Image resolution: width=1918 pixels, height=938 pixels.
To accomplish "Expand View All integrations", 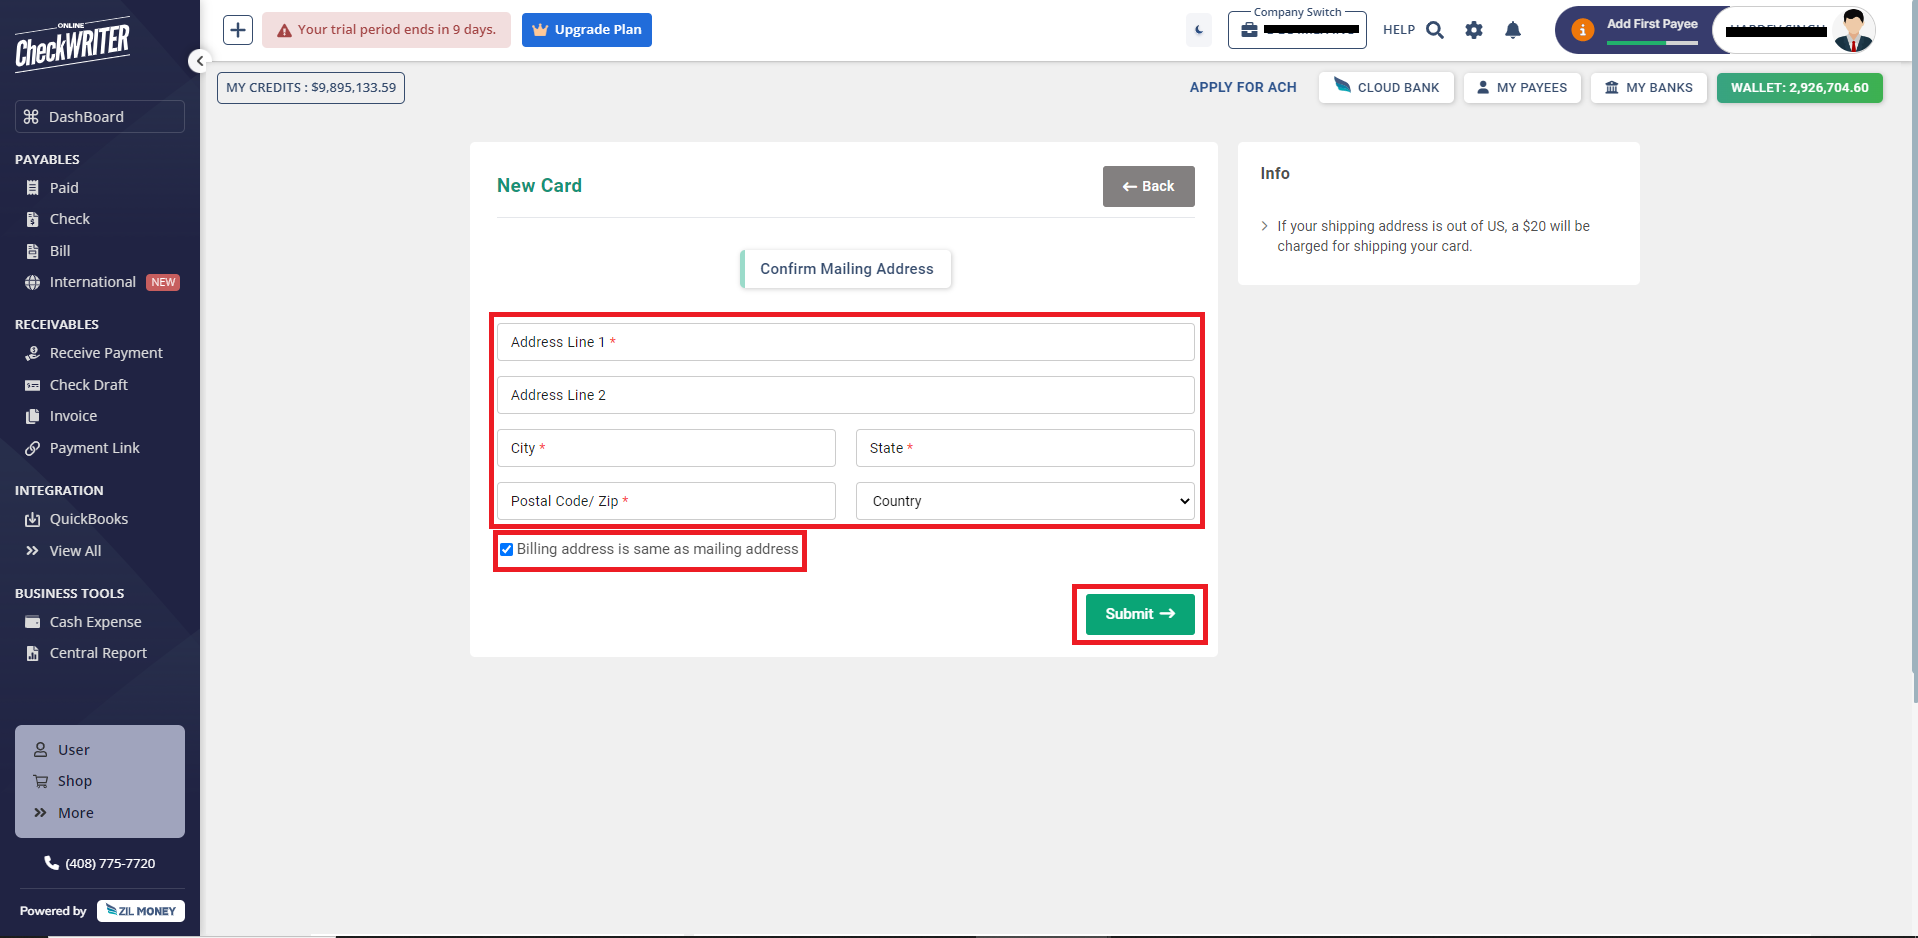I will click(75, 551).
